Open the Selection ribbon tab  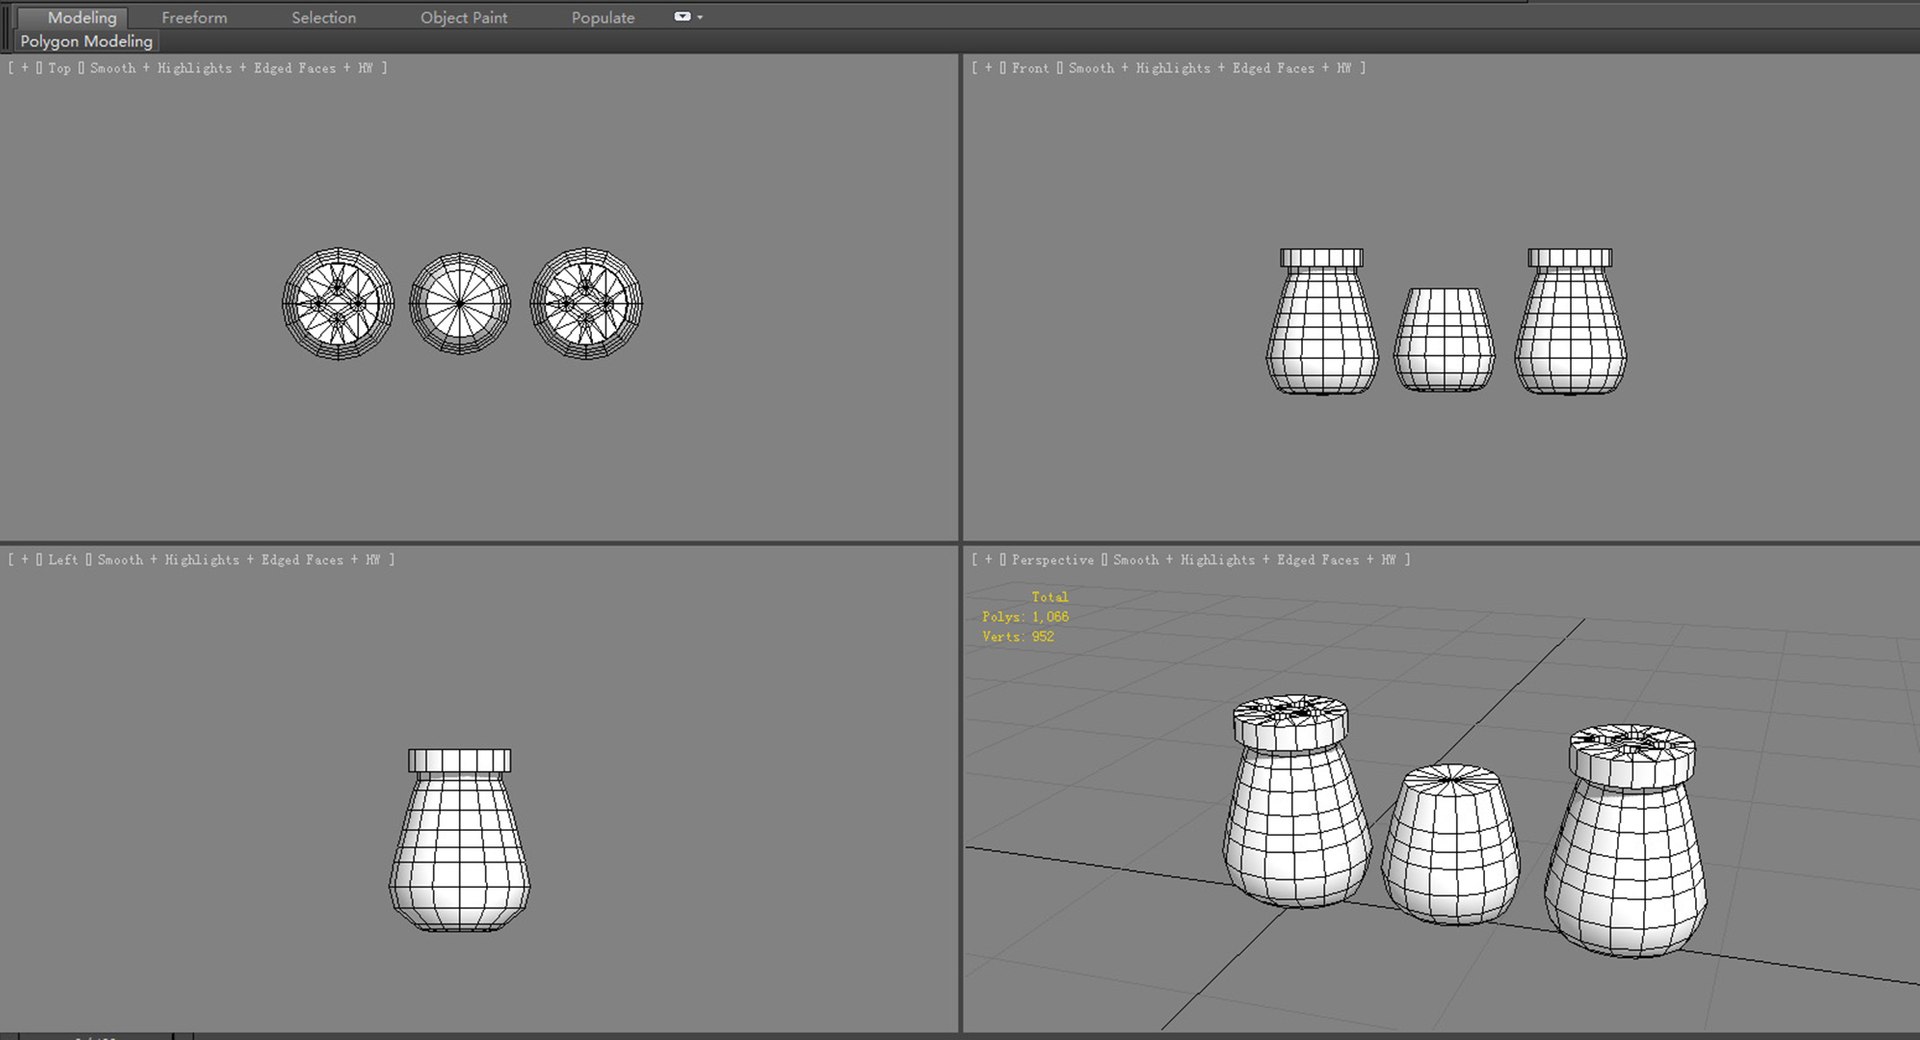click(x=323, y=17)
